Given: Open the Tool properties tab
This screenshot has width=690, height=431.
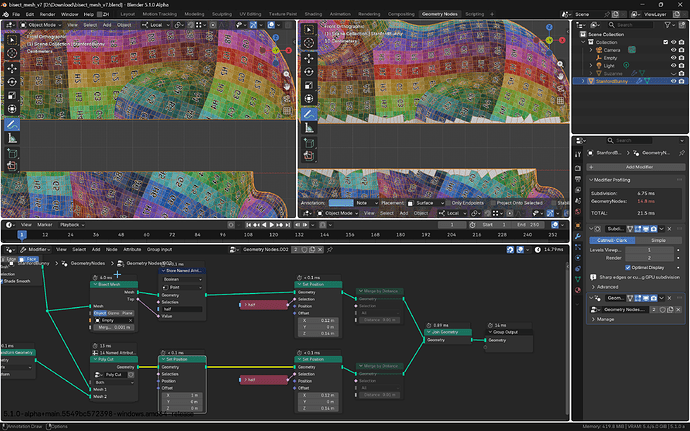Looking at the screenshot, I should [578, 154].
